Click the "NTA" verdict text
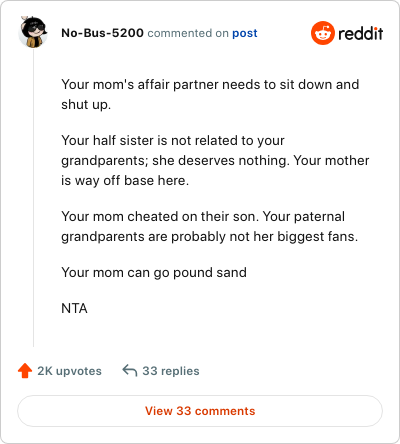 click(74, 308)
